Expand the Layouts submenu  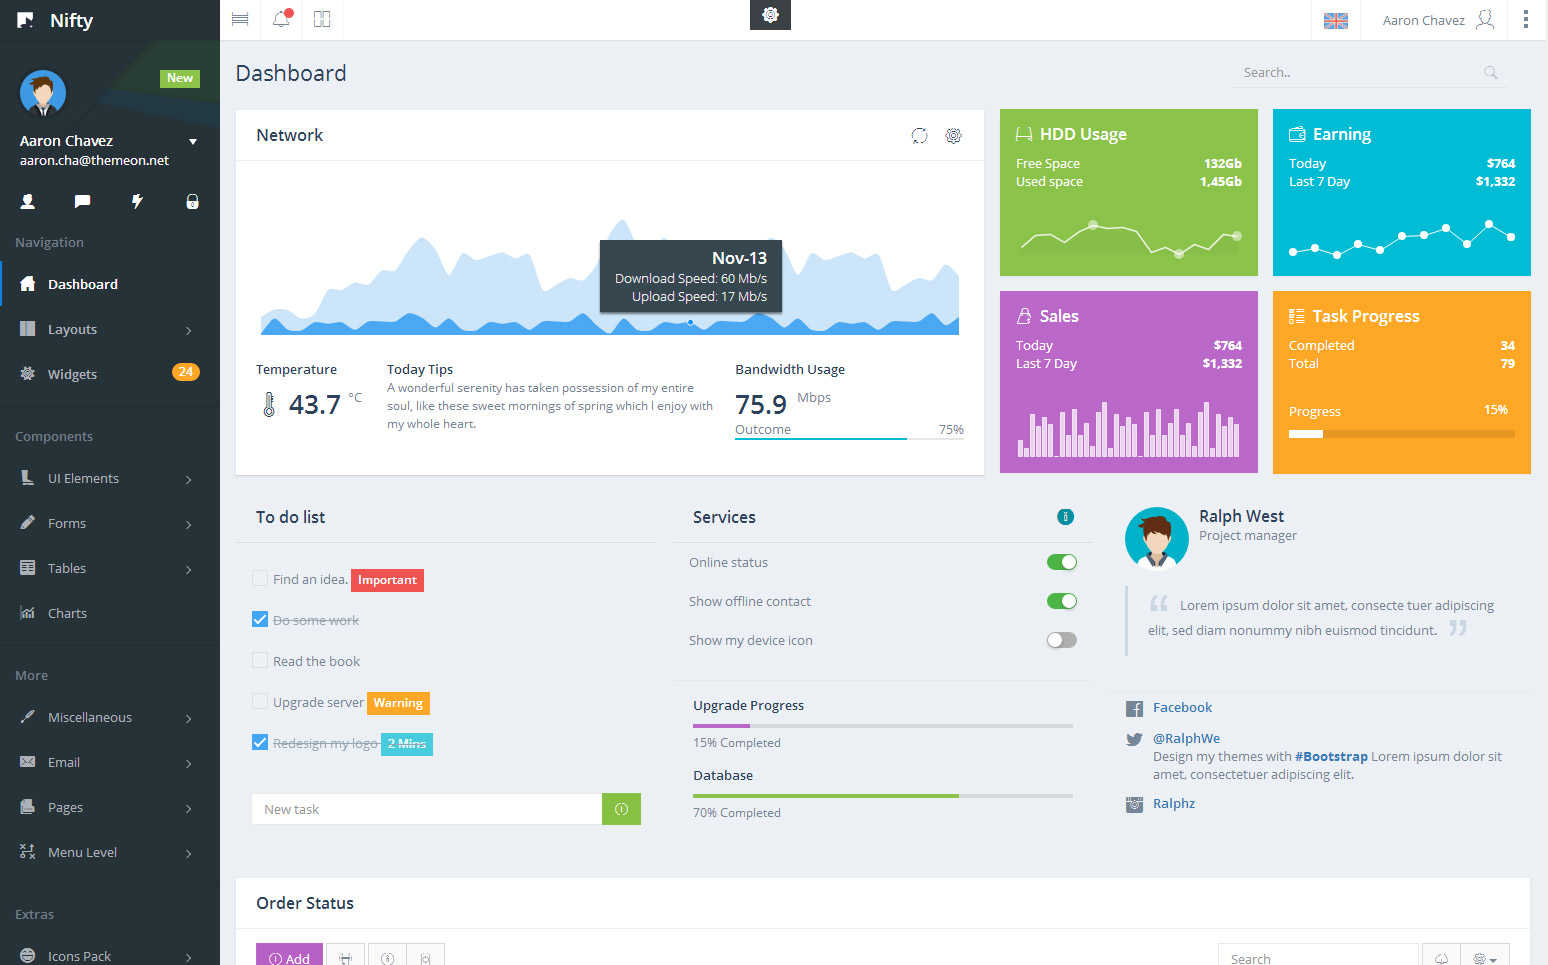[x=110, y=329]
